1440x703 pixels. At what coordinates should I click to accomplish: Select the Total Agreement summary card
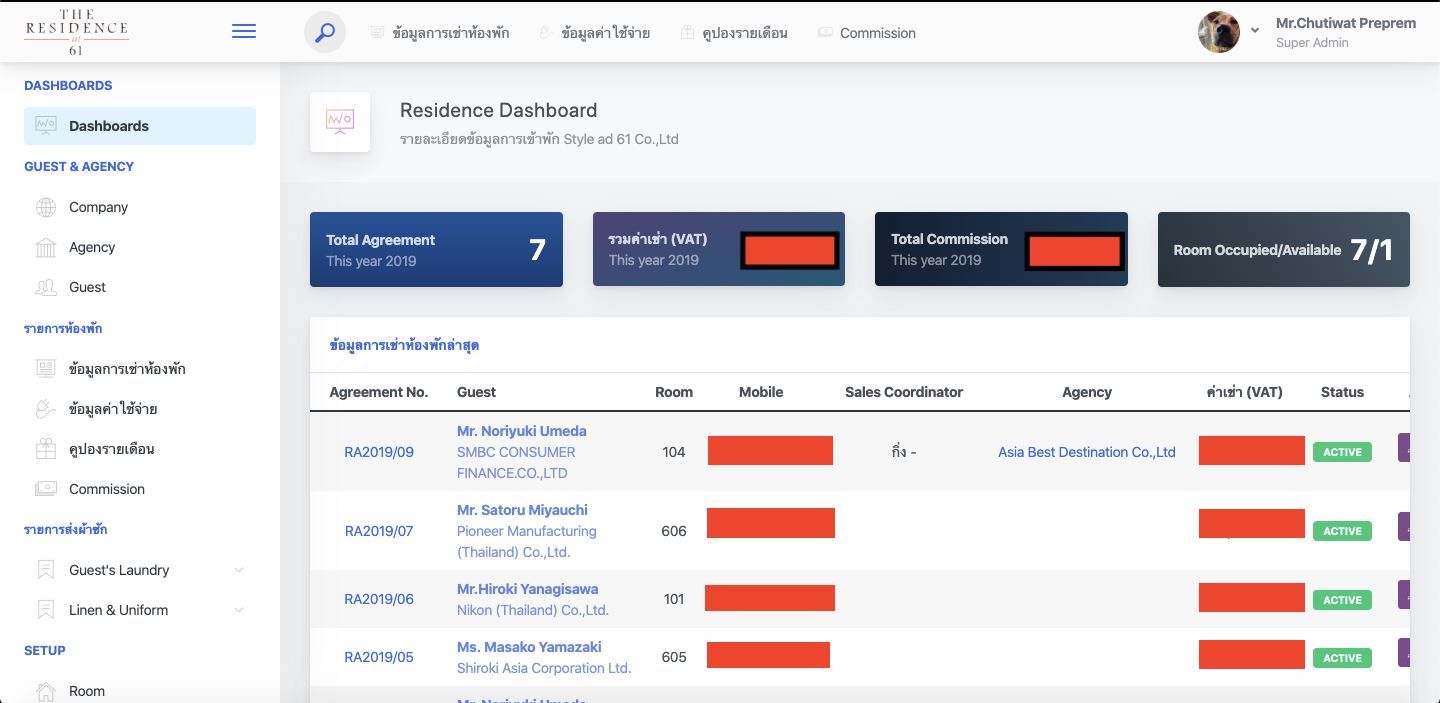pyautogui.click(x=436, y=249)
